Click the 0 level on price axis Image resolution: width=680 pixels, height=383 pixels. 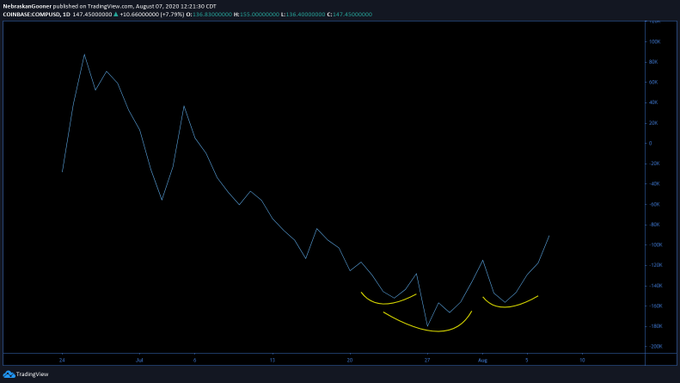pos(651,143)
